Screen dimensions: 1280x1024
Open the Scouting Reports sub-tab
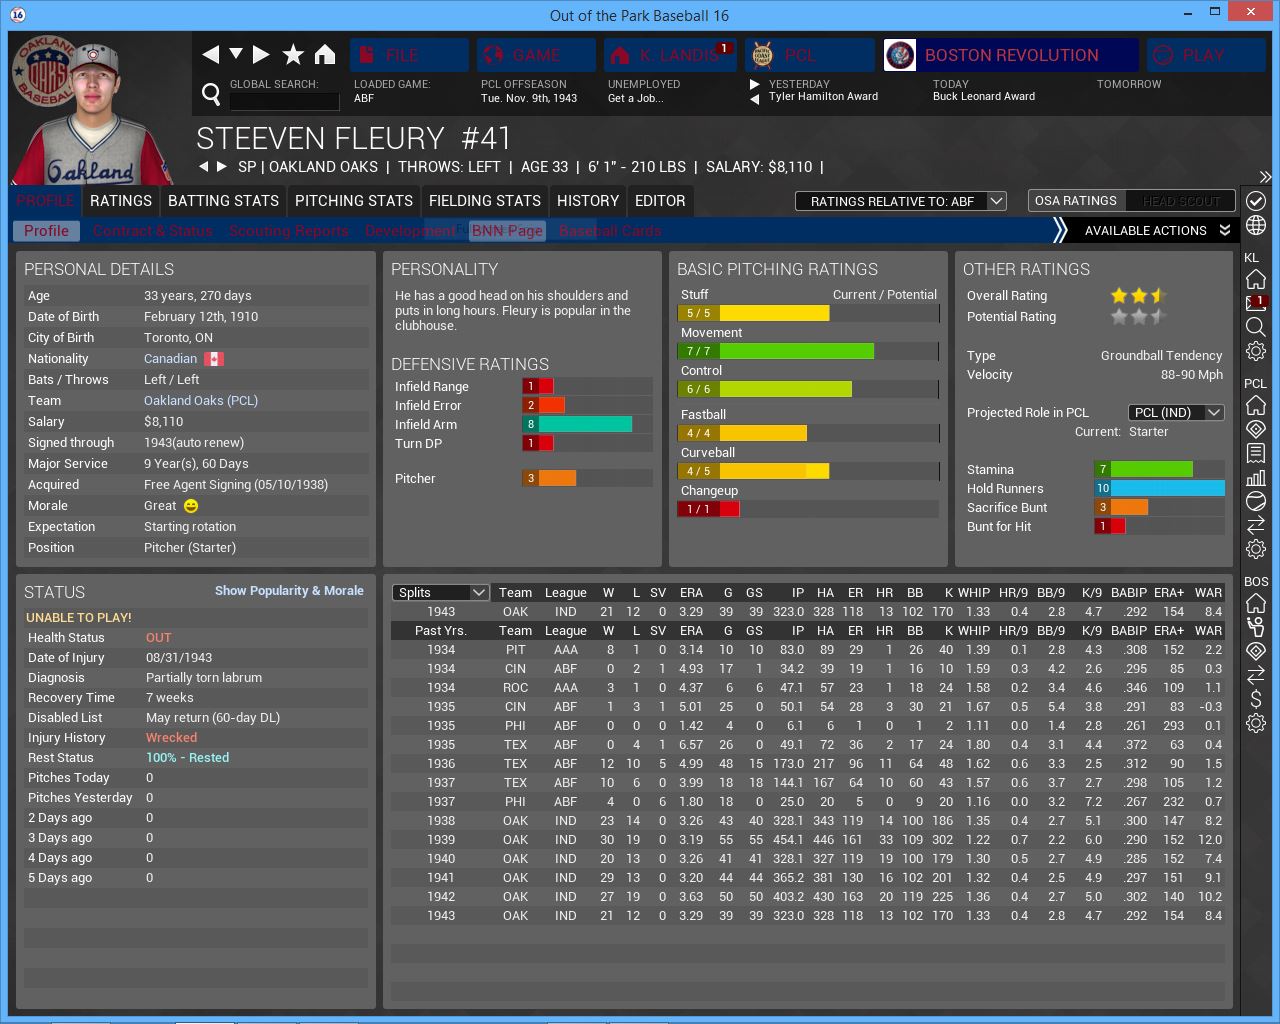[x=289, y=231]
